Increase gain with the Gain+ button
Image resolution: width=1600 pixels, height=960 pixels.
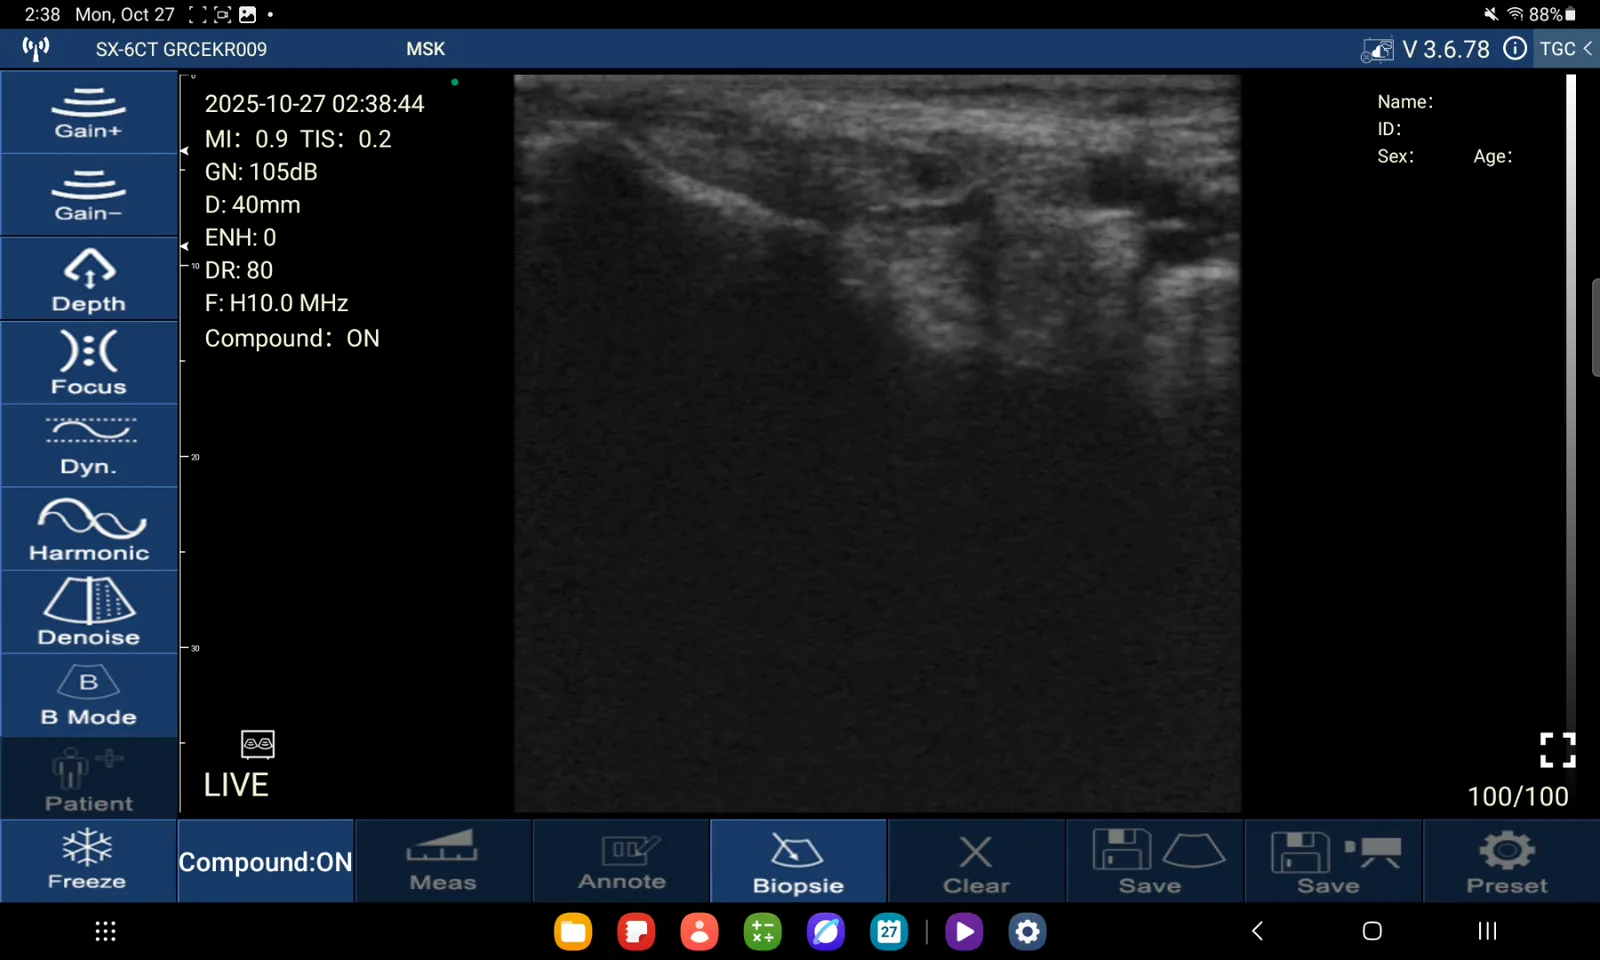click(x=89, y=112)
